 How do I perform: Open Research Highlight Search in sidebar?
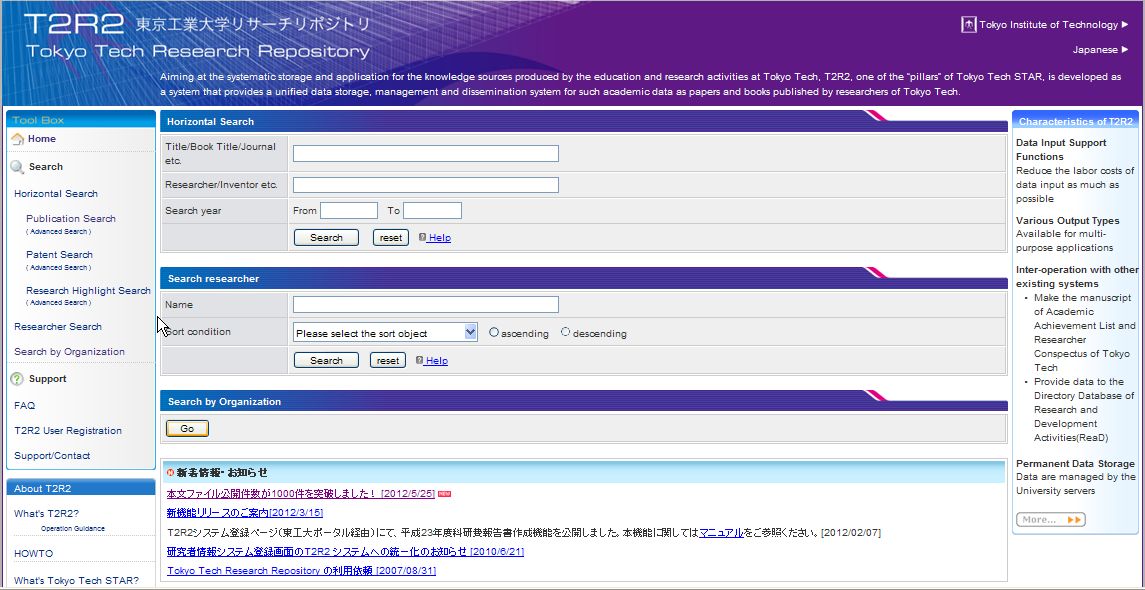[x=88, y=291]
